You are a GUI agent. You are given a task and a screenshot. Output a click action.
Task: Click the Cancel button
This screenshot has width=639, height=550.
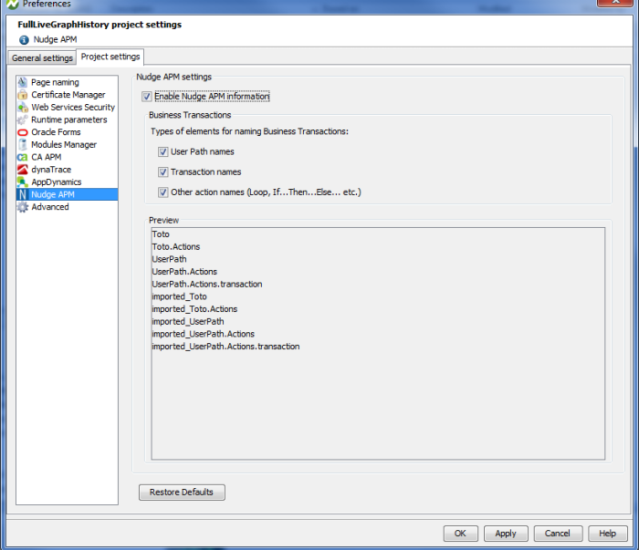coord(558,534)
